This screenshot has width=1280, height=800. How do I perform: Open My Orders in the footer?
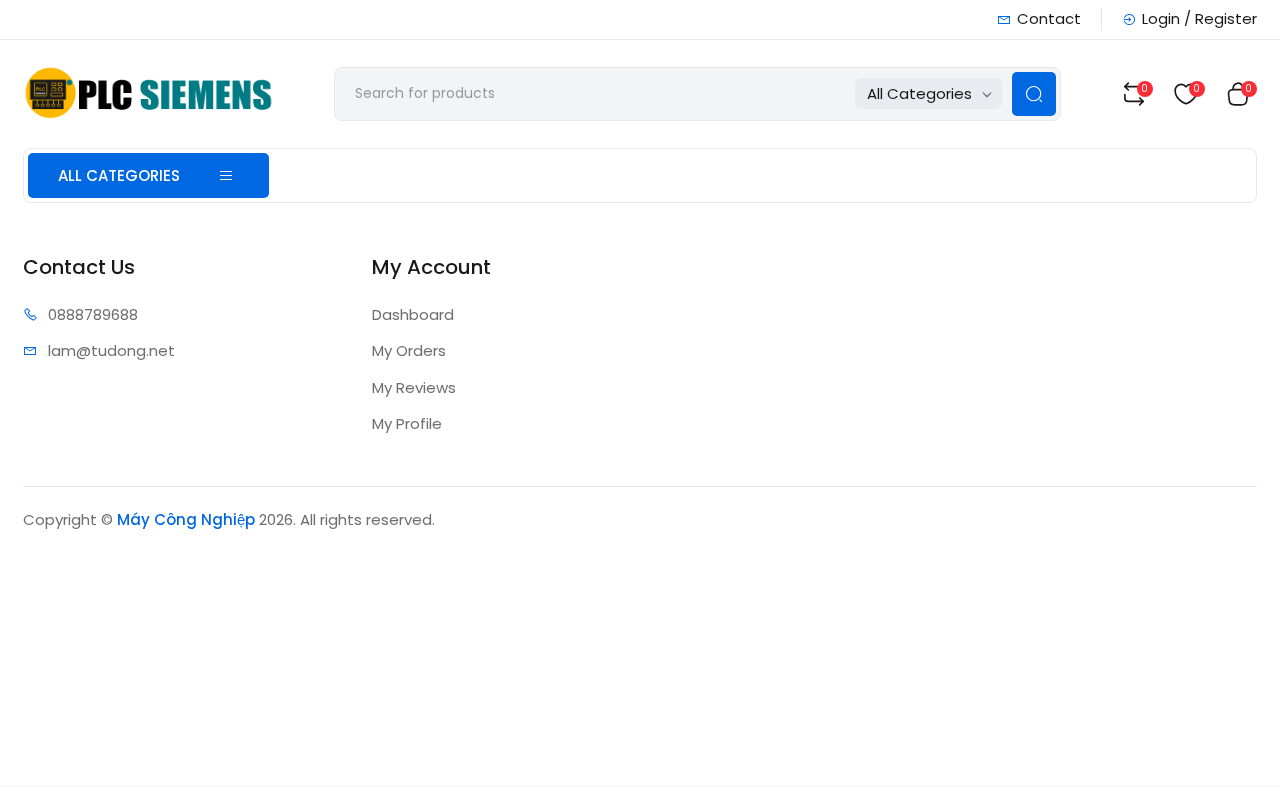(409, 351)
